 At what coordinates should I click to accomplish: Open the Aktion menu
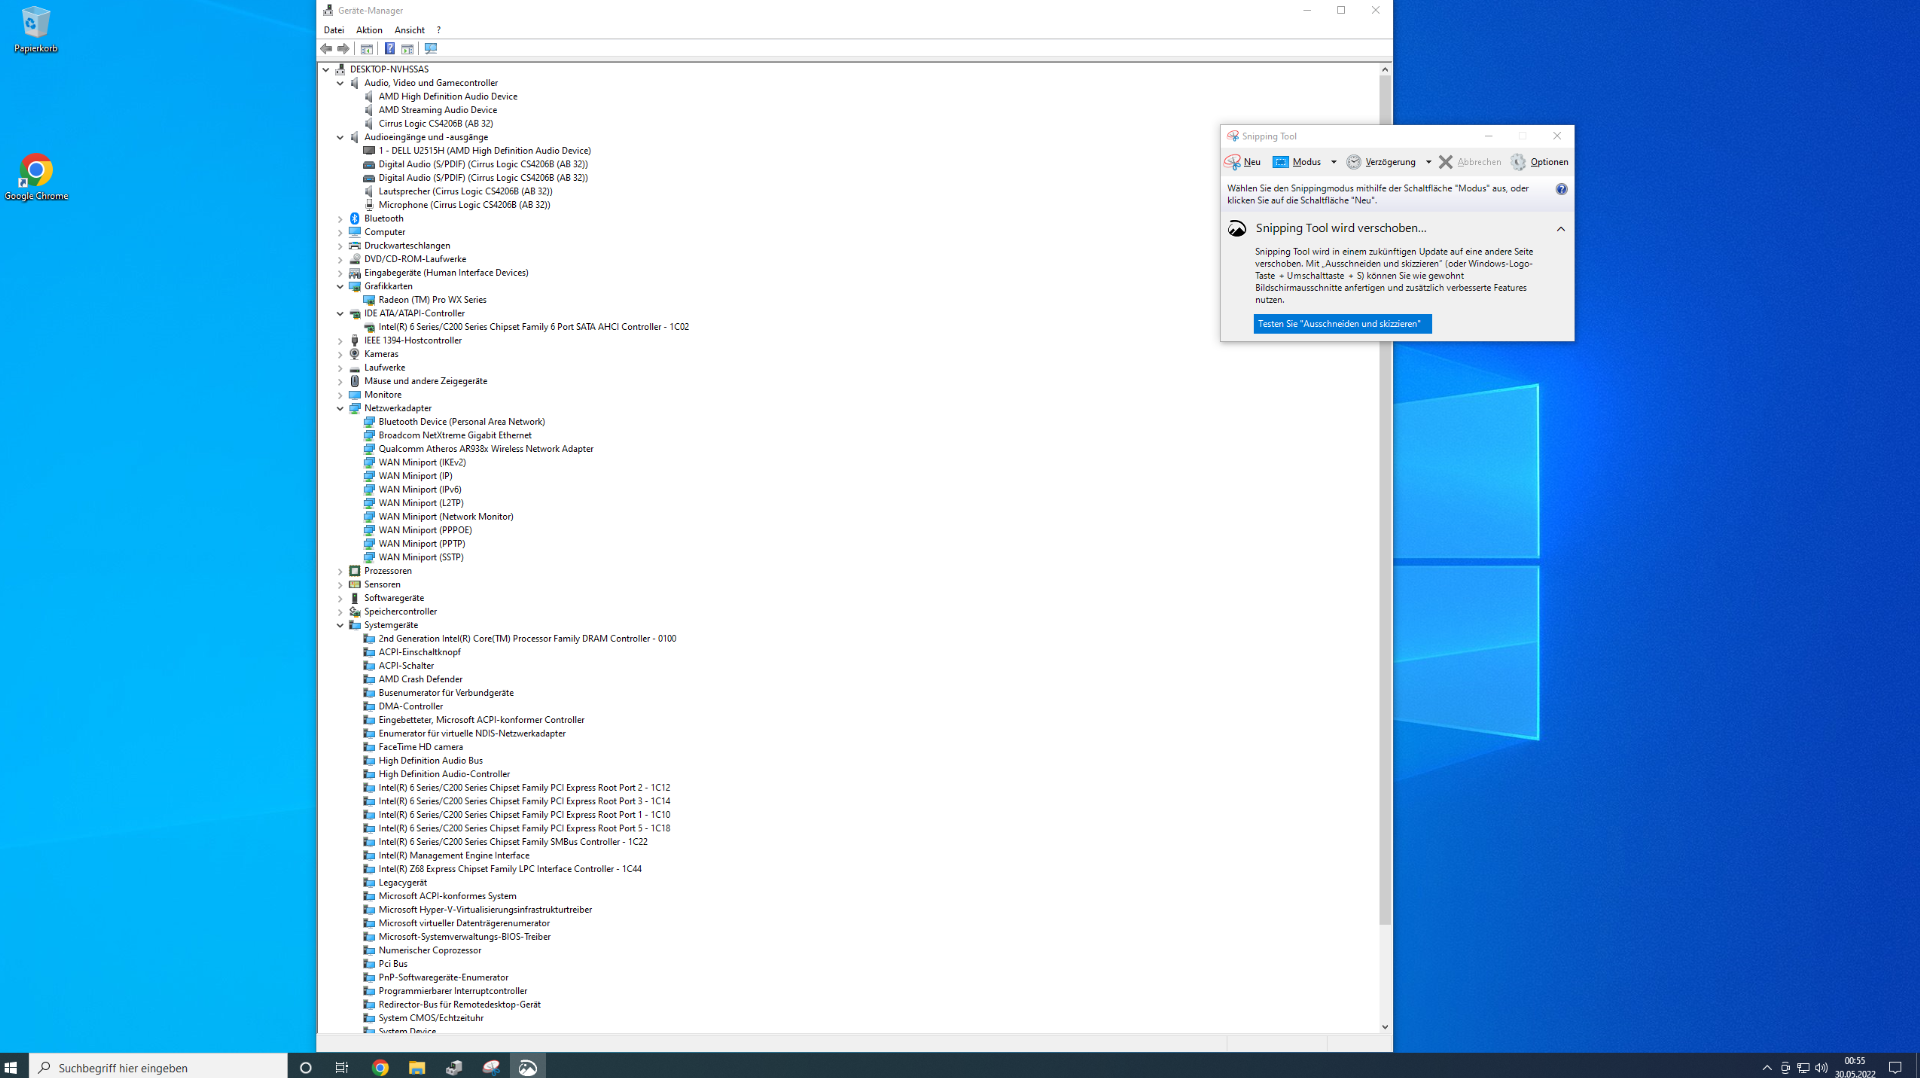369,30
